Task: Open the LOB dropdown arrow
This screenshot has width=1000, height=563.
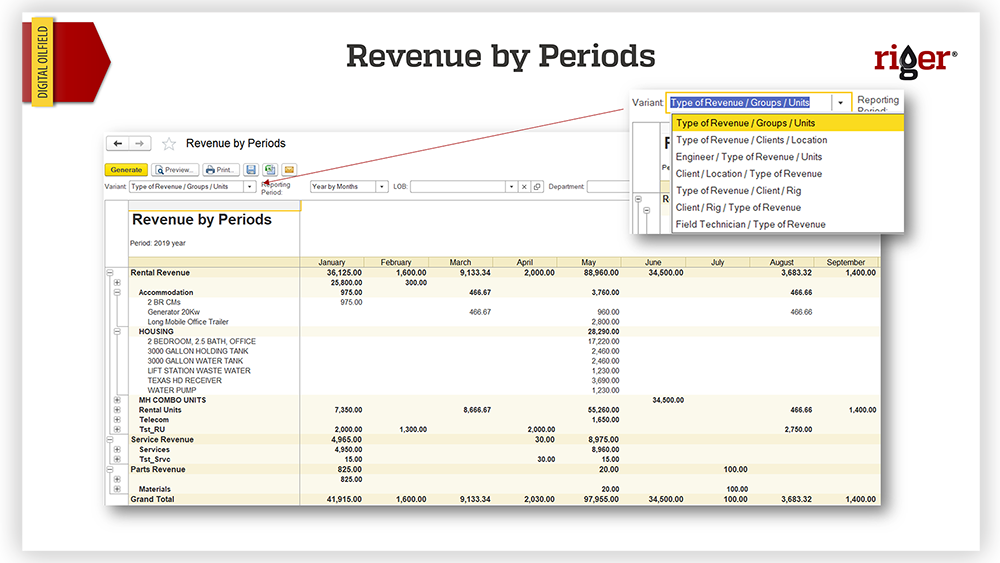Action: pyautogui.click(x=511, y=187)
